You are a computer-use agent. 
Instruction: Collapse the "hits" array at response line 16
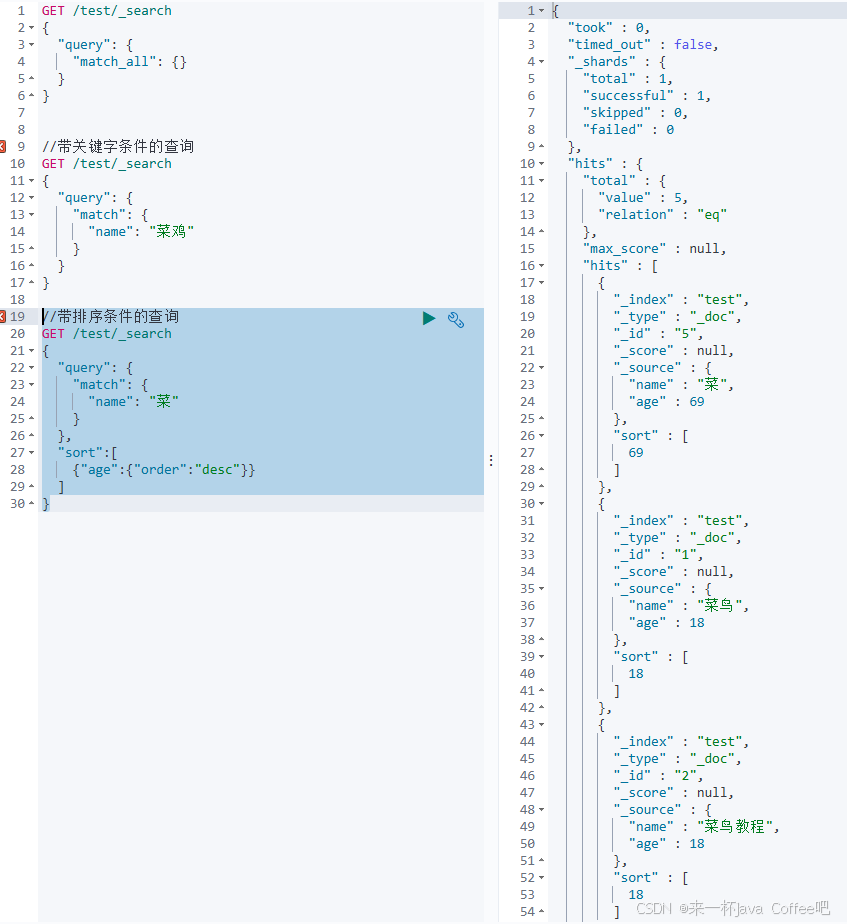(542, 266)
